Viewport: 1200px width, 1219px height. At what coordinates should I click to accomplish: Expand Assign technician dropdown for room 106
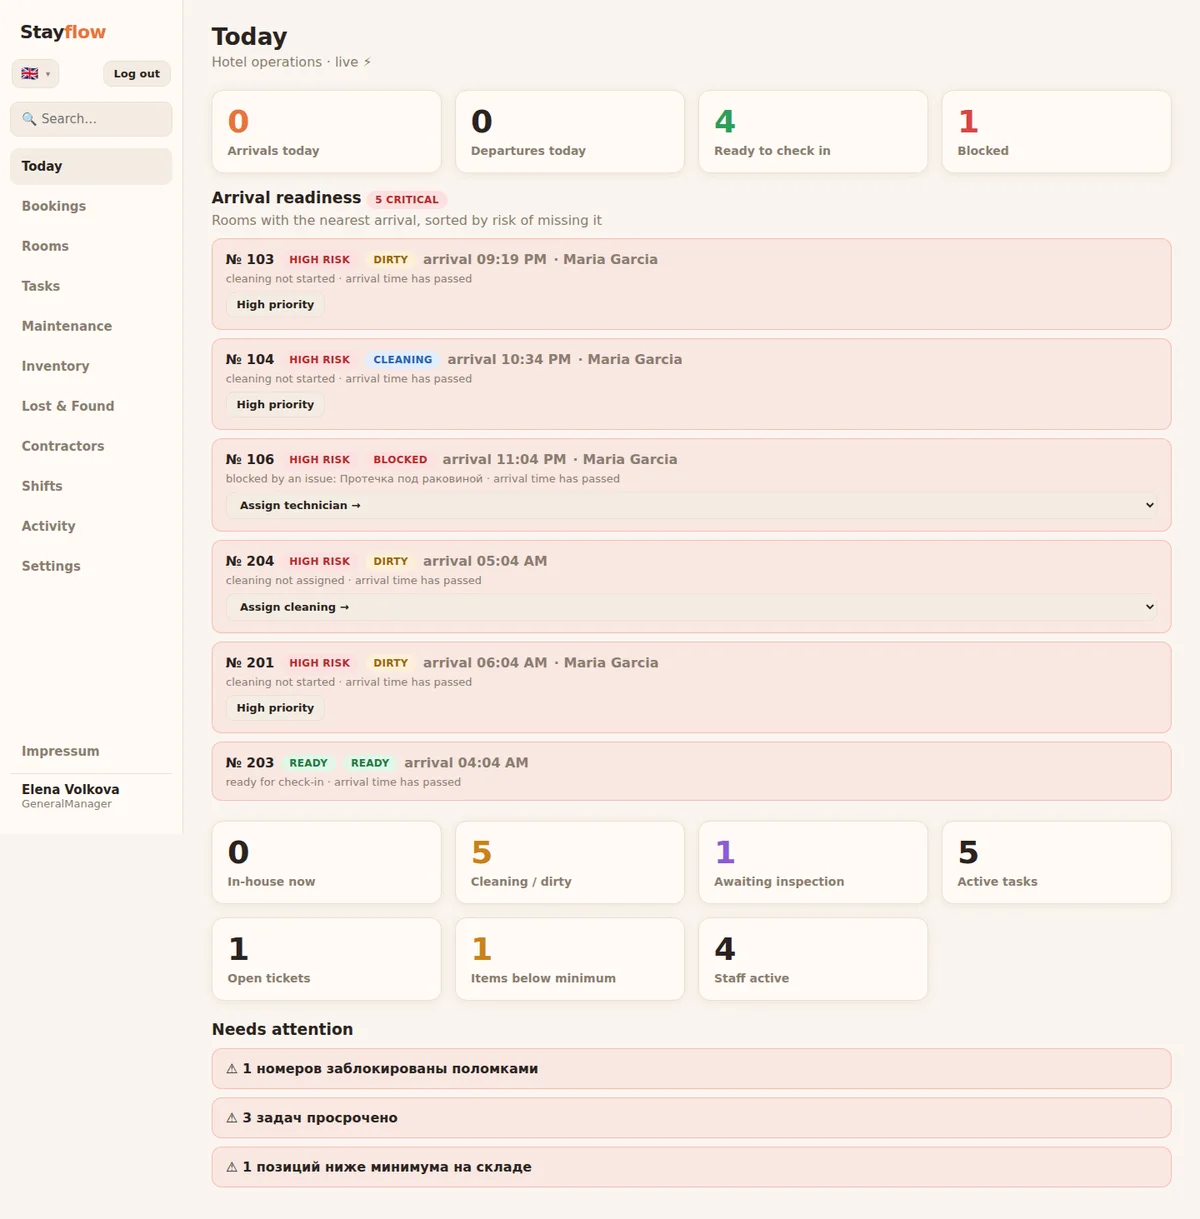(x=691, y=506)
